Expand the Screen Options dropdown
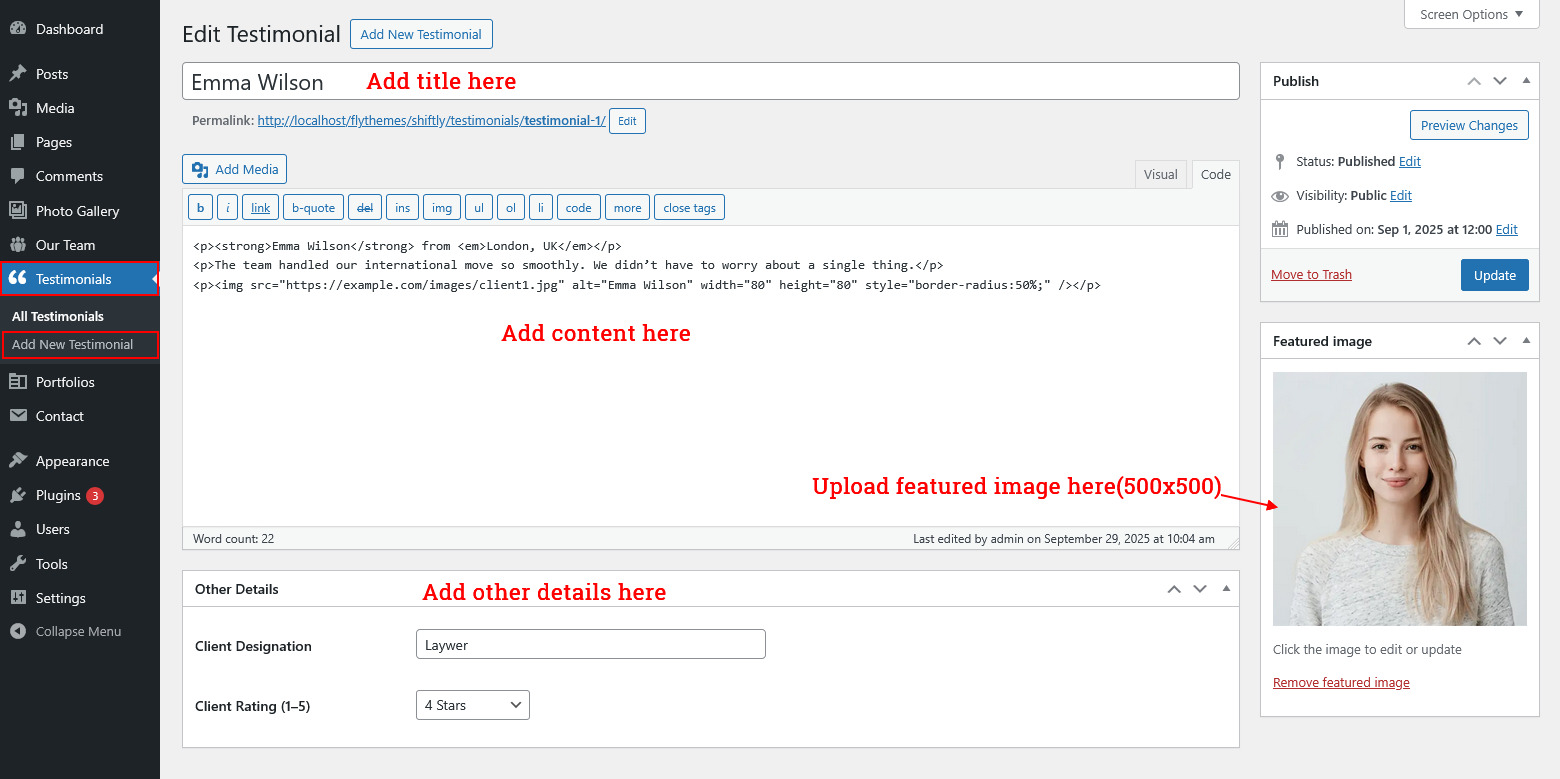Screen dimensions: 1560x779 (1471, 15)
